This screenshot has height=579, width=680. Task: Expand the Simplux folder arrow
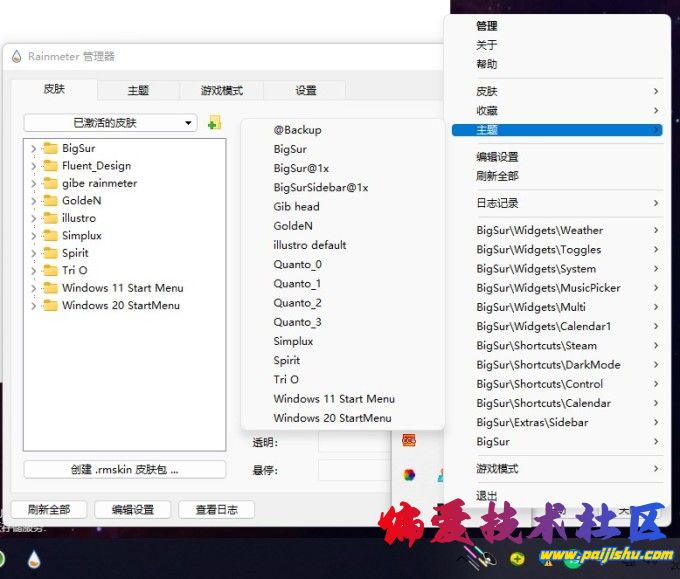pyautogui.click(x=33, y=236)
